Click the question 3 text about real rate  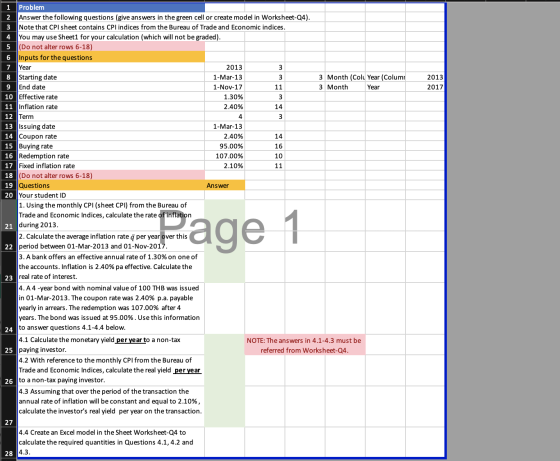(111, 267)
